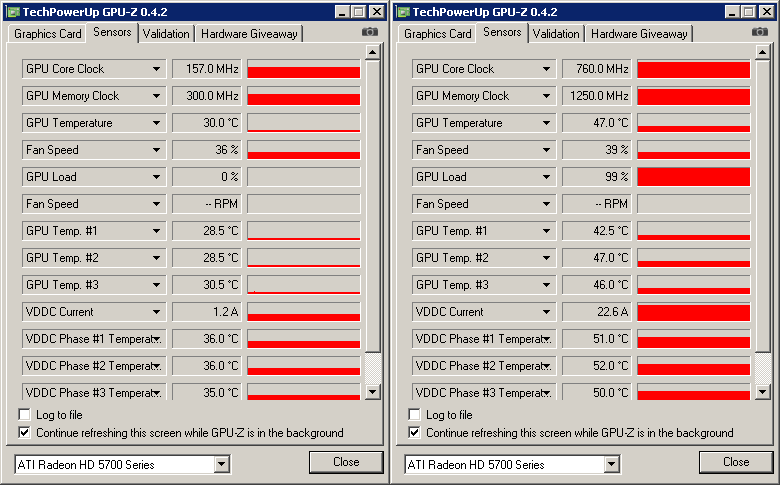Select Sensors tab in right window
Image resolution: width=780 pixels, height=485 pixels.
tap(502, 32)
